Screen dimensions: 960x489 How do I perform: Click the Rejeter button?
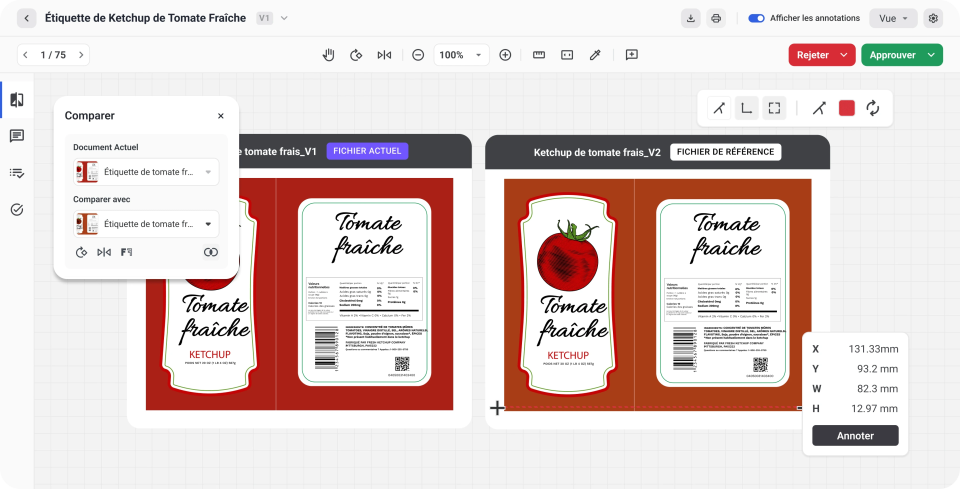coord(813,55)
